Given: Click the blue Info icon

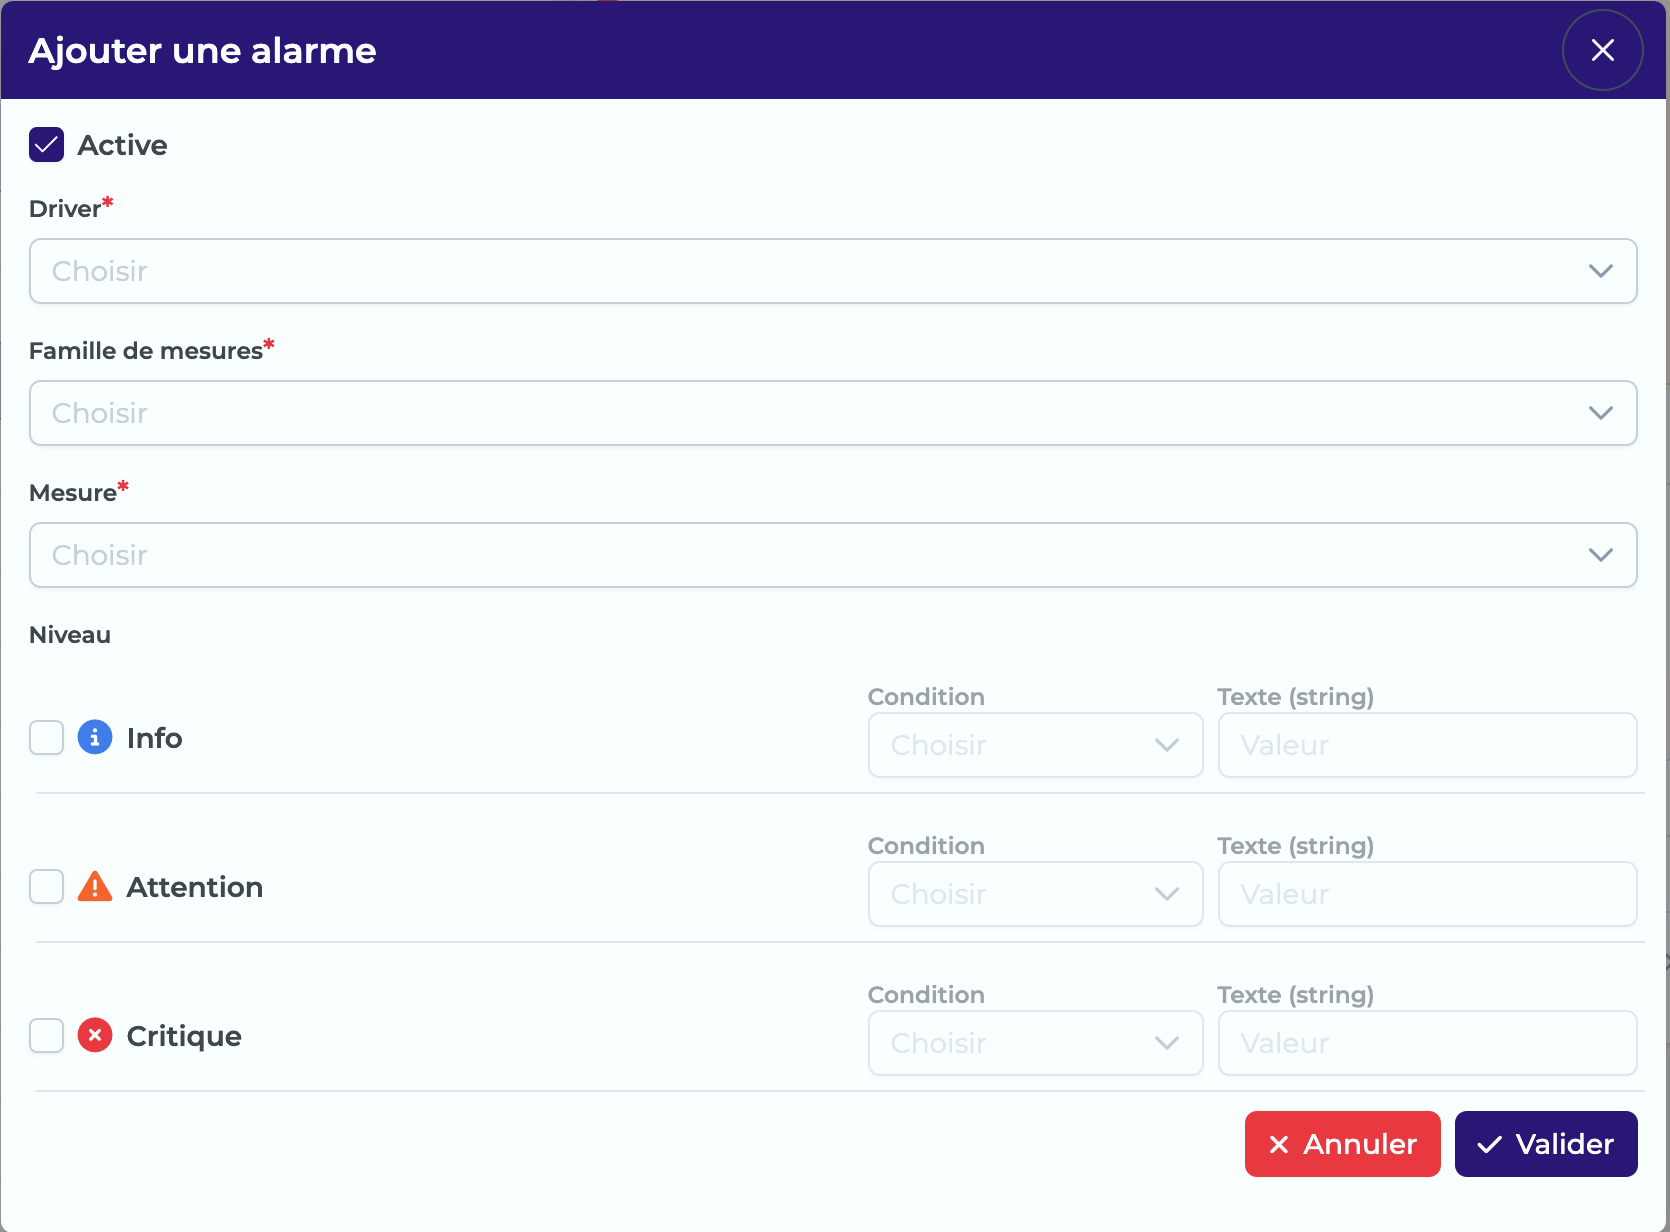Looking at the screenshot, I should click(x=95, y=738).
